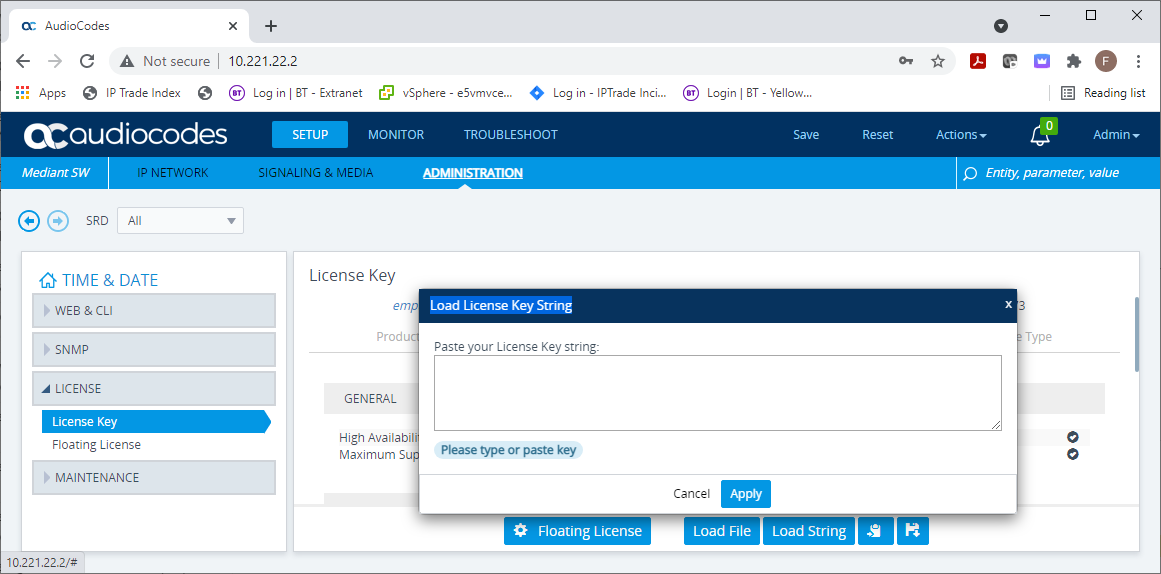Go forward with the blue right arrow
The image size is (1161, 574).
pos(58,221)
